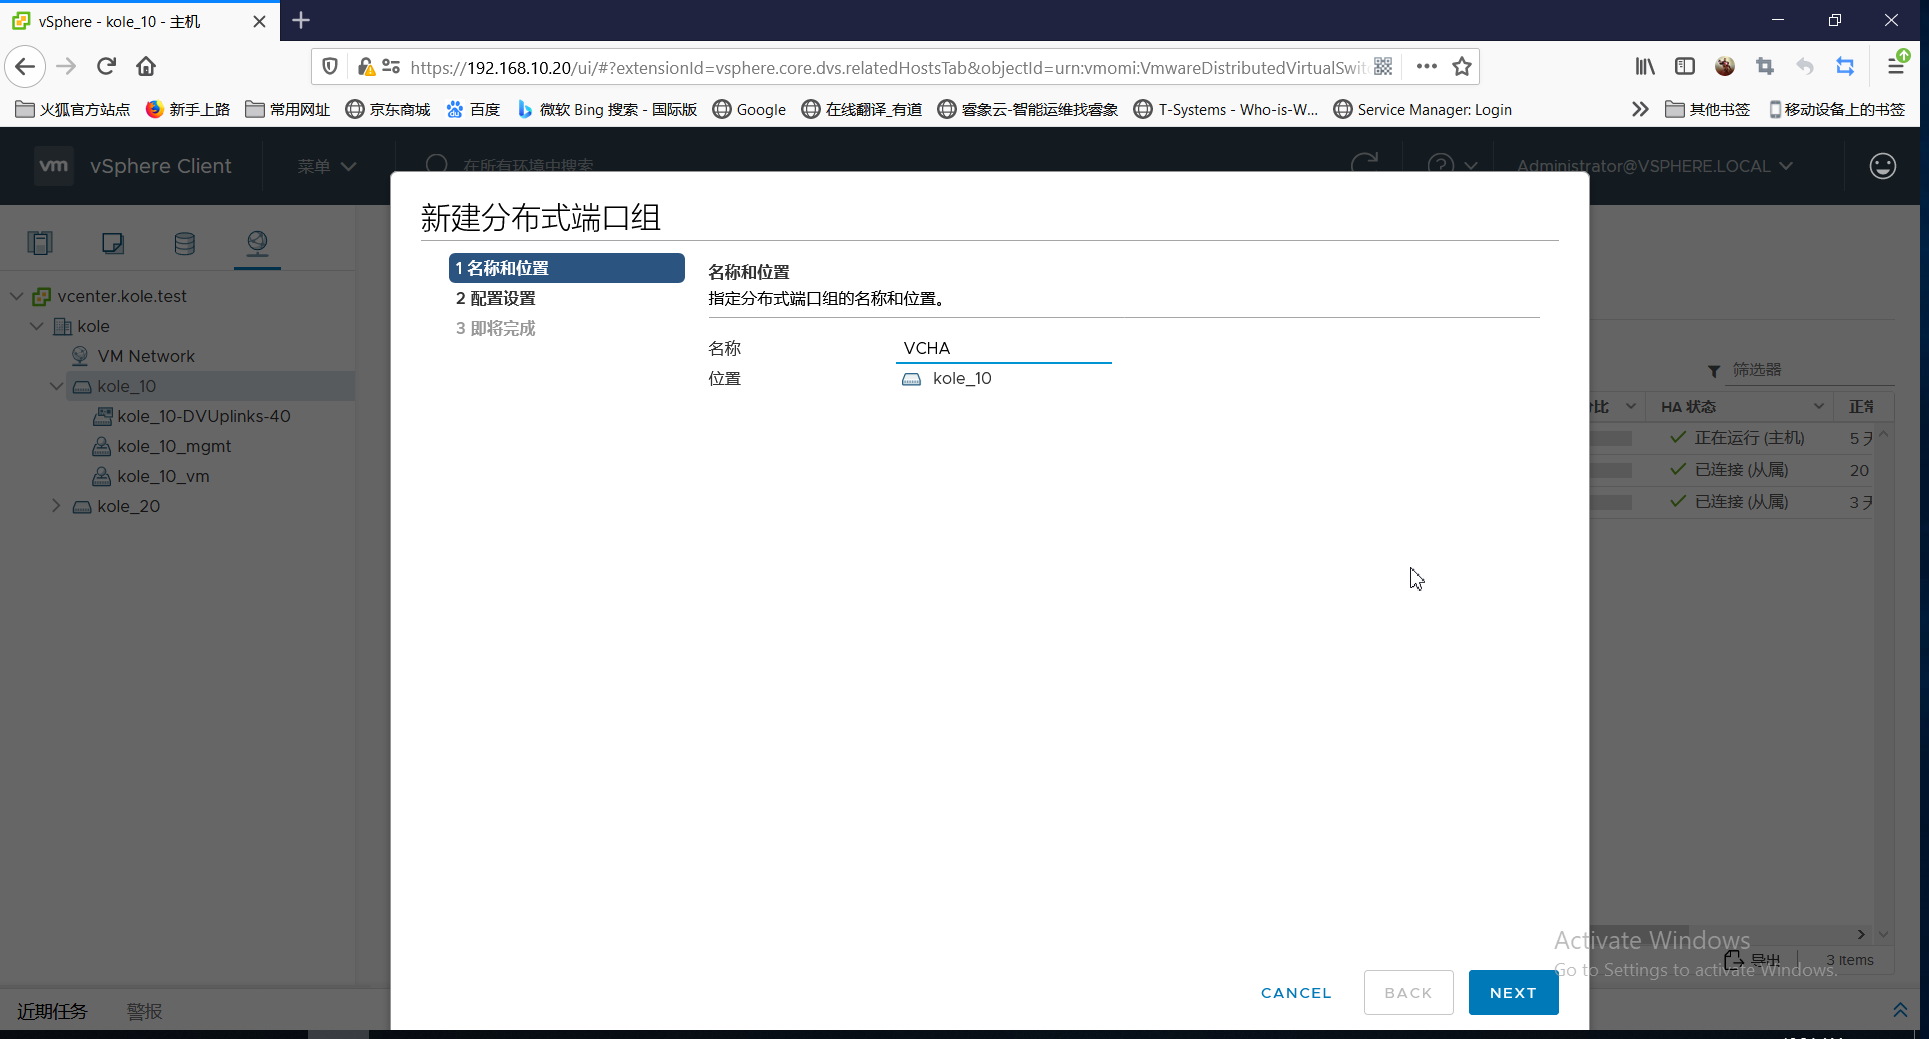Collapse the vcenter.kole.test tree node
This screenshot has width=1929, height=1039.
(16, 295)
